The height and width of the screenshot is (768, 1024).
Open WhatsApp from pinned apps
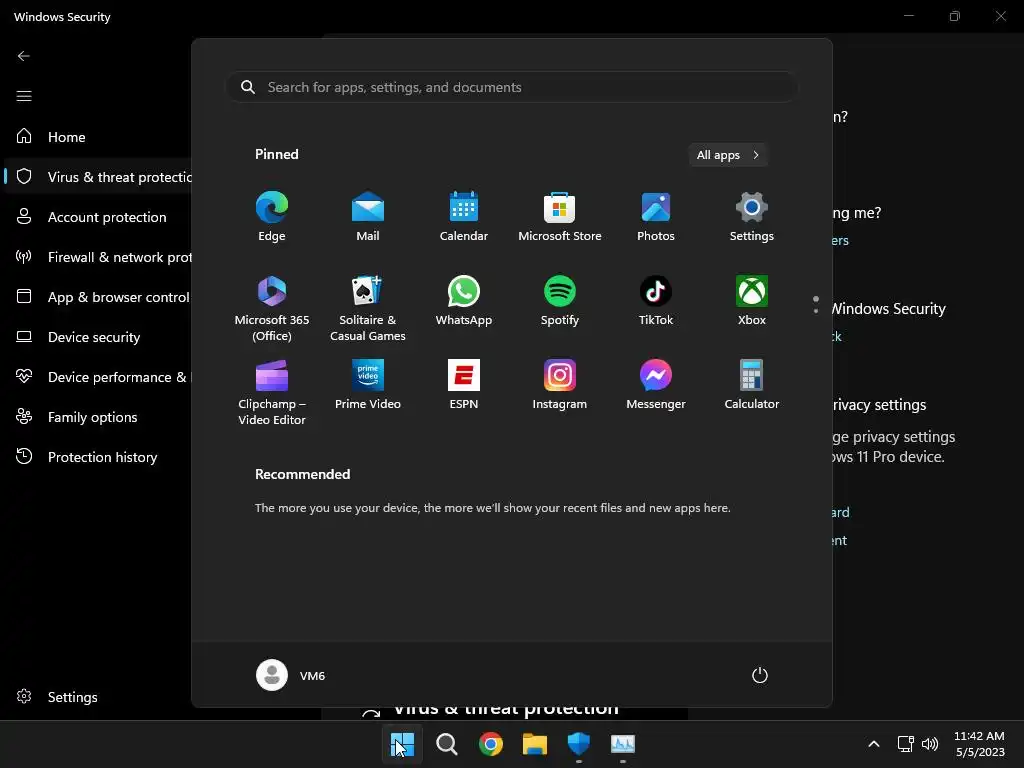point(464,300)
